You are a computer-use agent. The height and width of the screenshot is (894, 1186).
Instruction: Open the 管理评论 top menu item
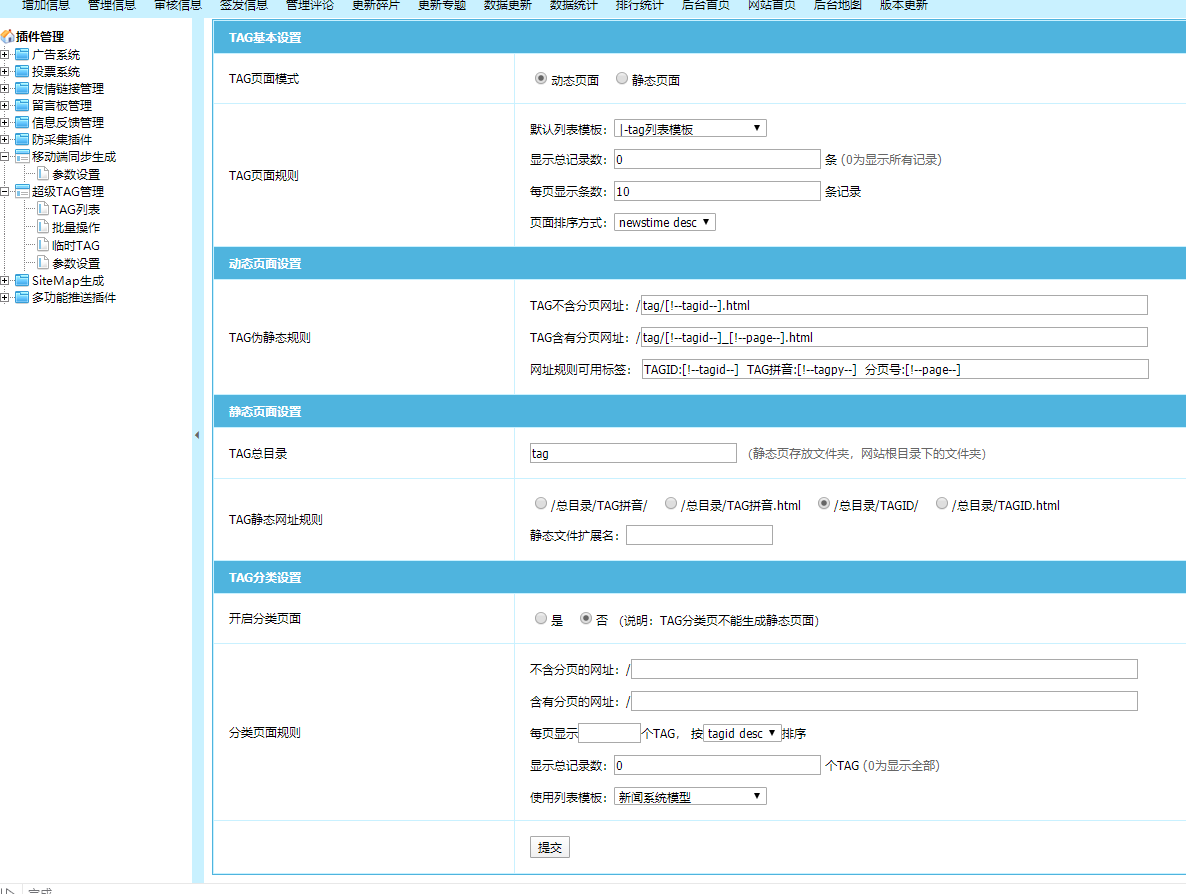[310, 5]
